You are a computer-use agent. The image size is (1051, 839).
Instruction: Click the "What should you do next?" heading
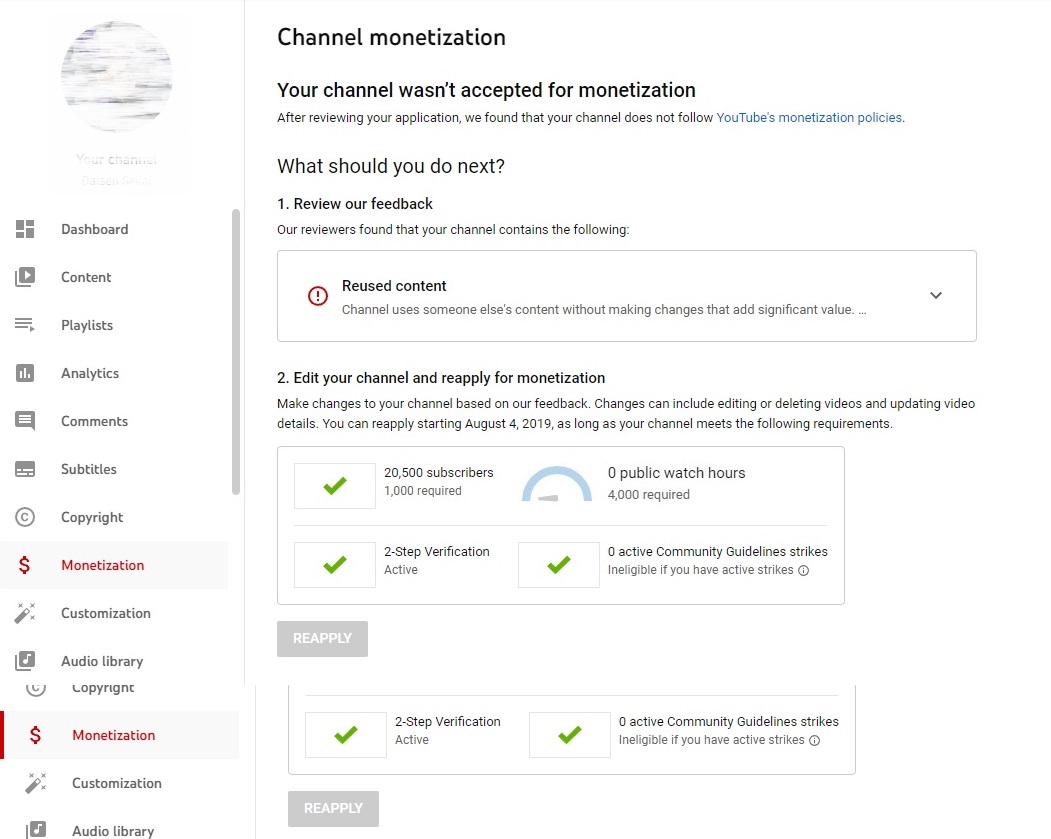point(391,166)
